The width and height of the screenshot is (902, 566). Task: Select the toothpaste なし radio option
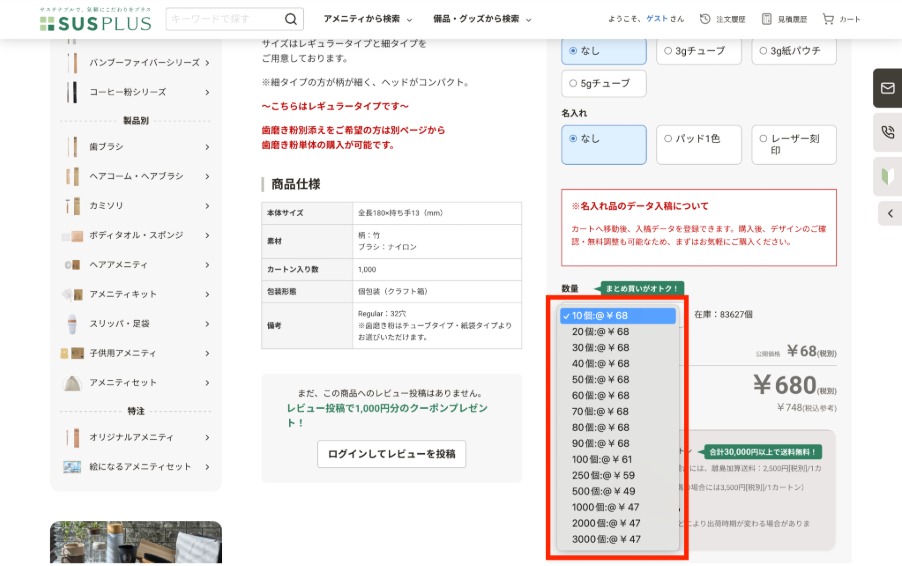tap(603, 51)
